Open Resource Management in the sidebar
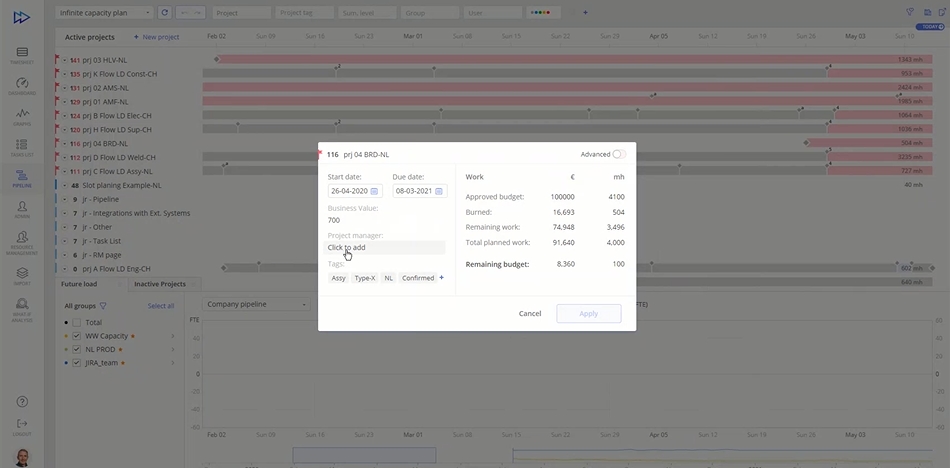 (x=22, y=241)
